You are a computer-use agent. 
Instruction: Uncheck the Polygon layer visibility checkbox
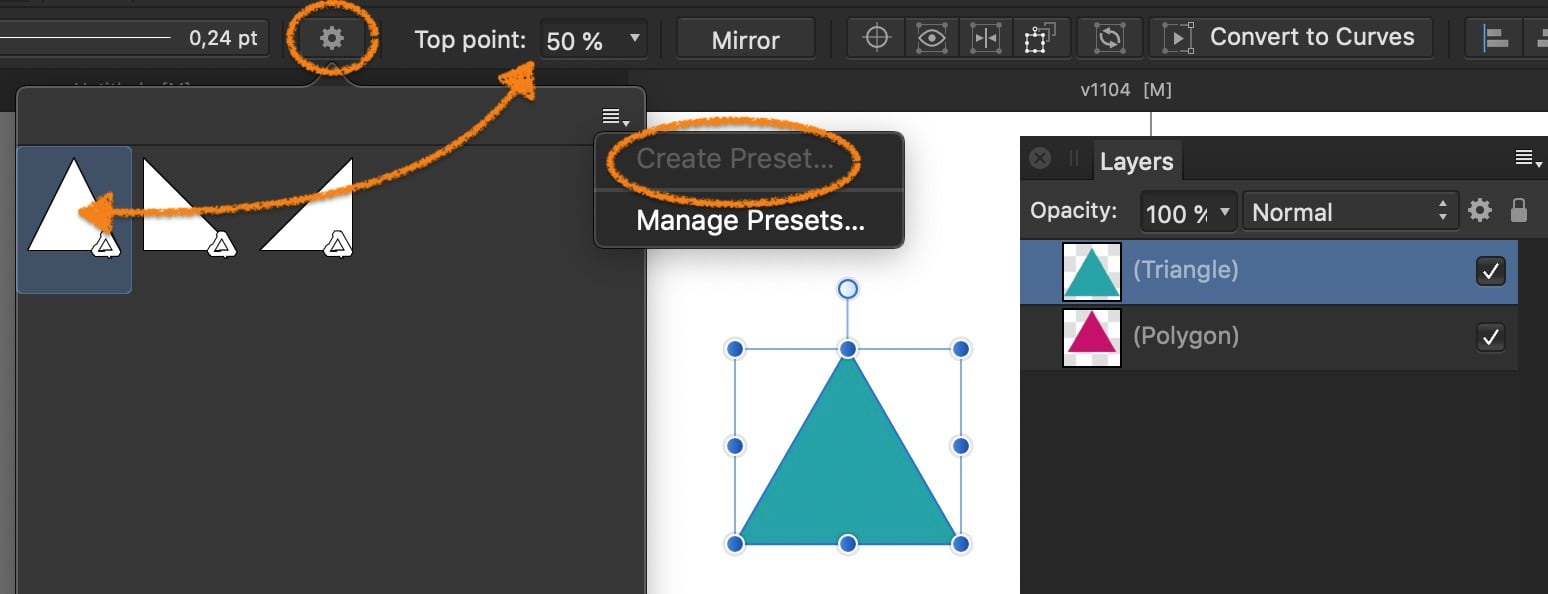click(1491, 337)
